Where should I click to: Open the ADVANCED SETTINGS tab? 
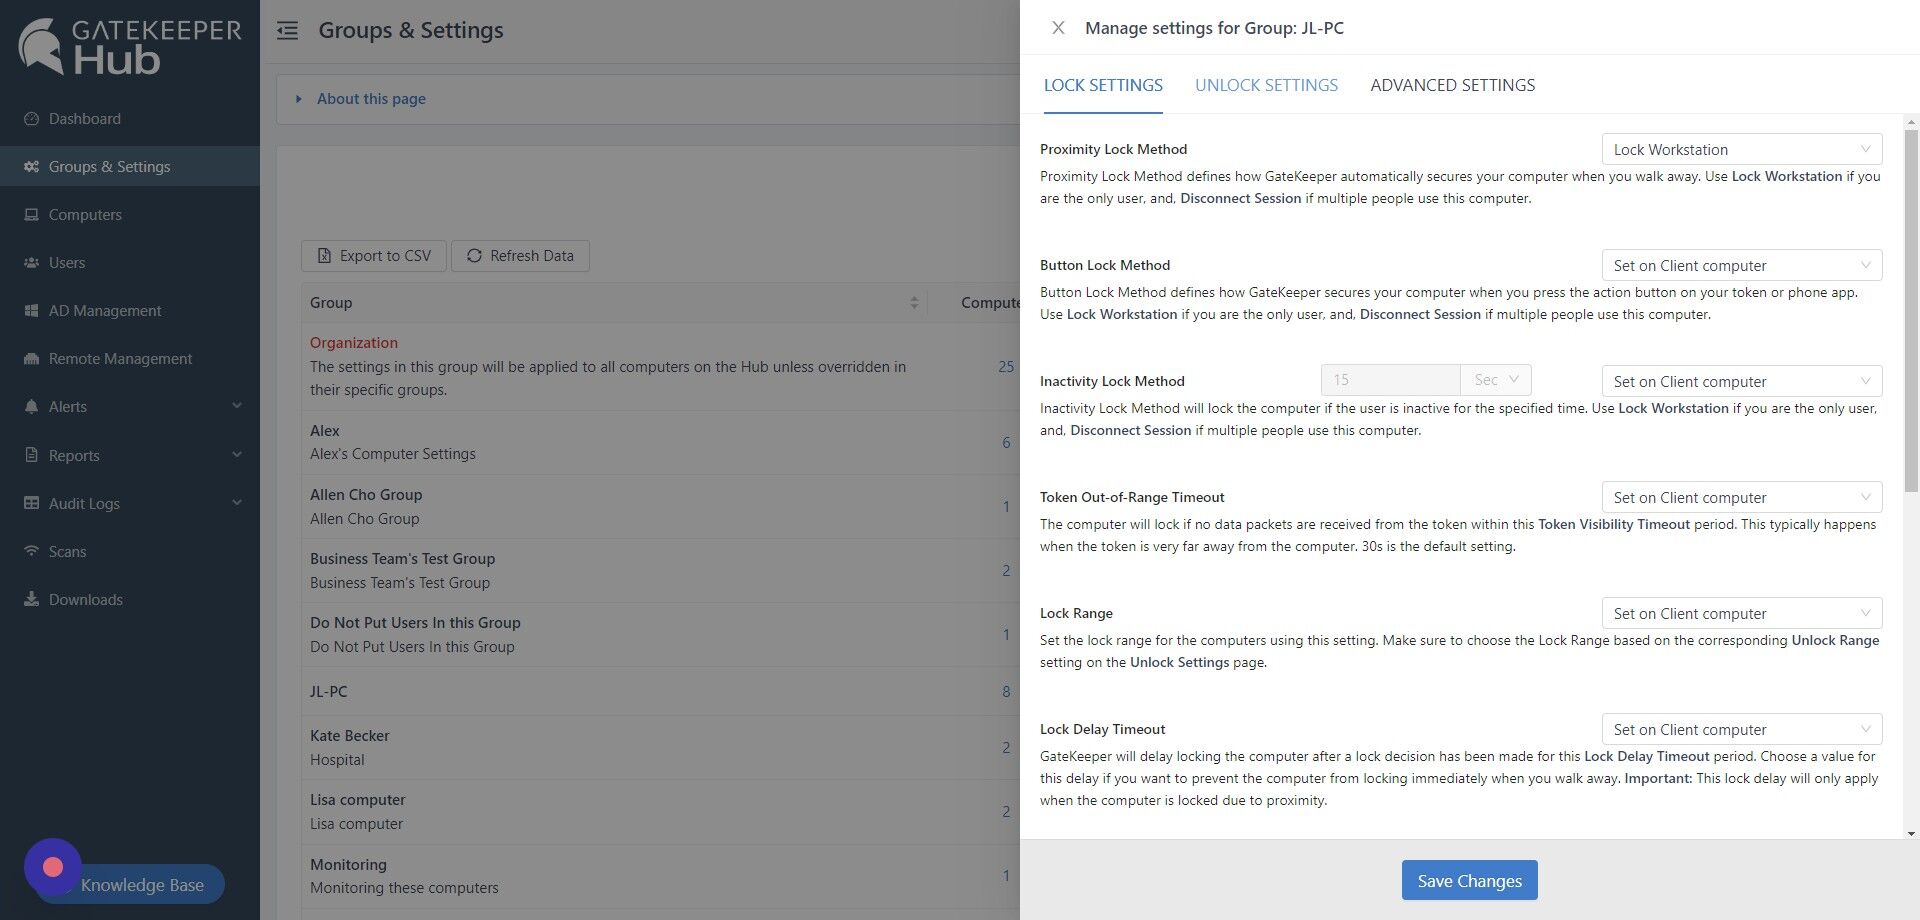[x=1452, y=85]
